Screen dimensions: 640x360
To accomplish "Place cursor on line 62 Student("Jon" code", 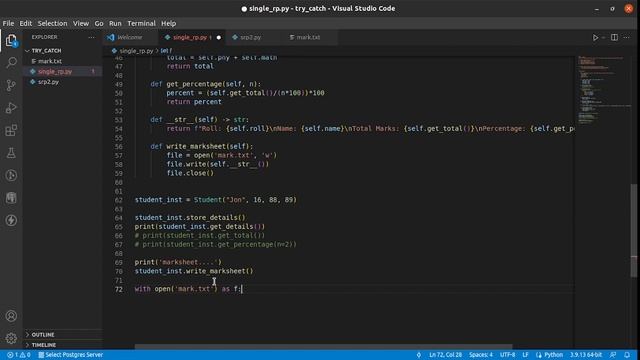I will click(216, 200).
